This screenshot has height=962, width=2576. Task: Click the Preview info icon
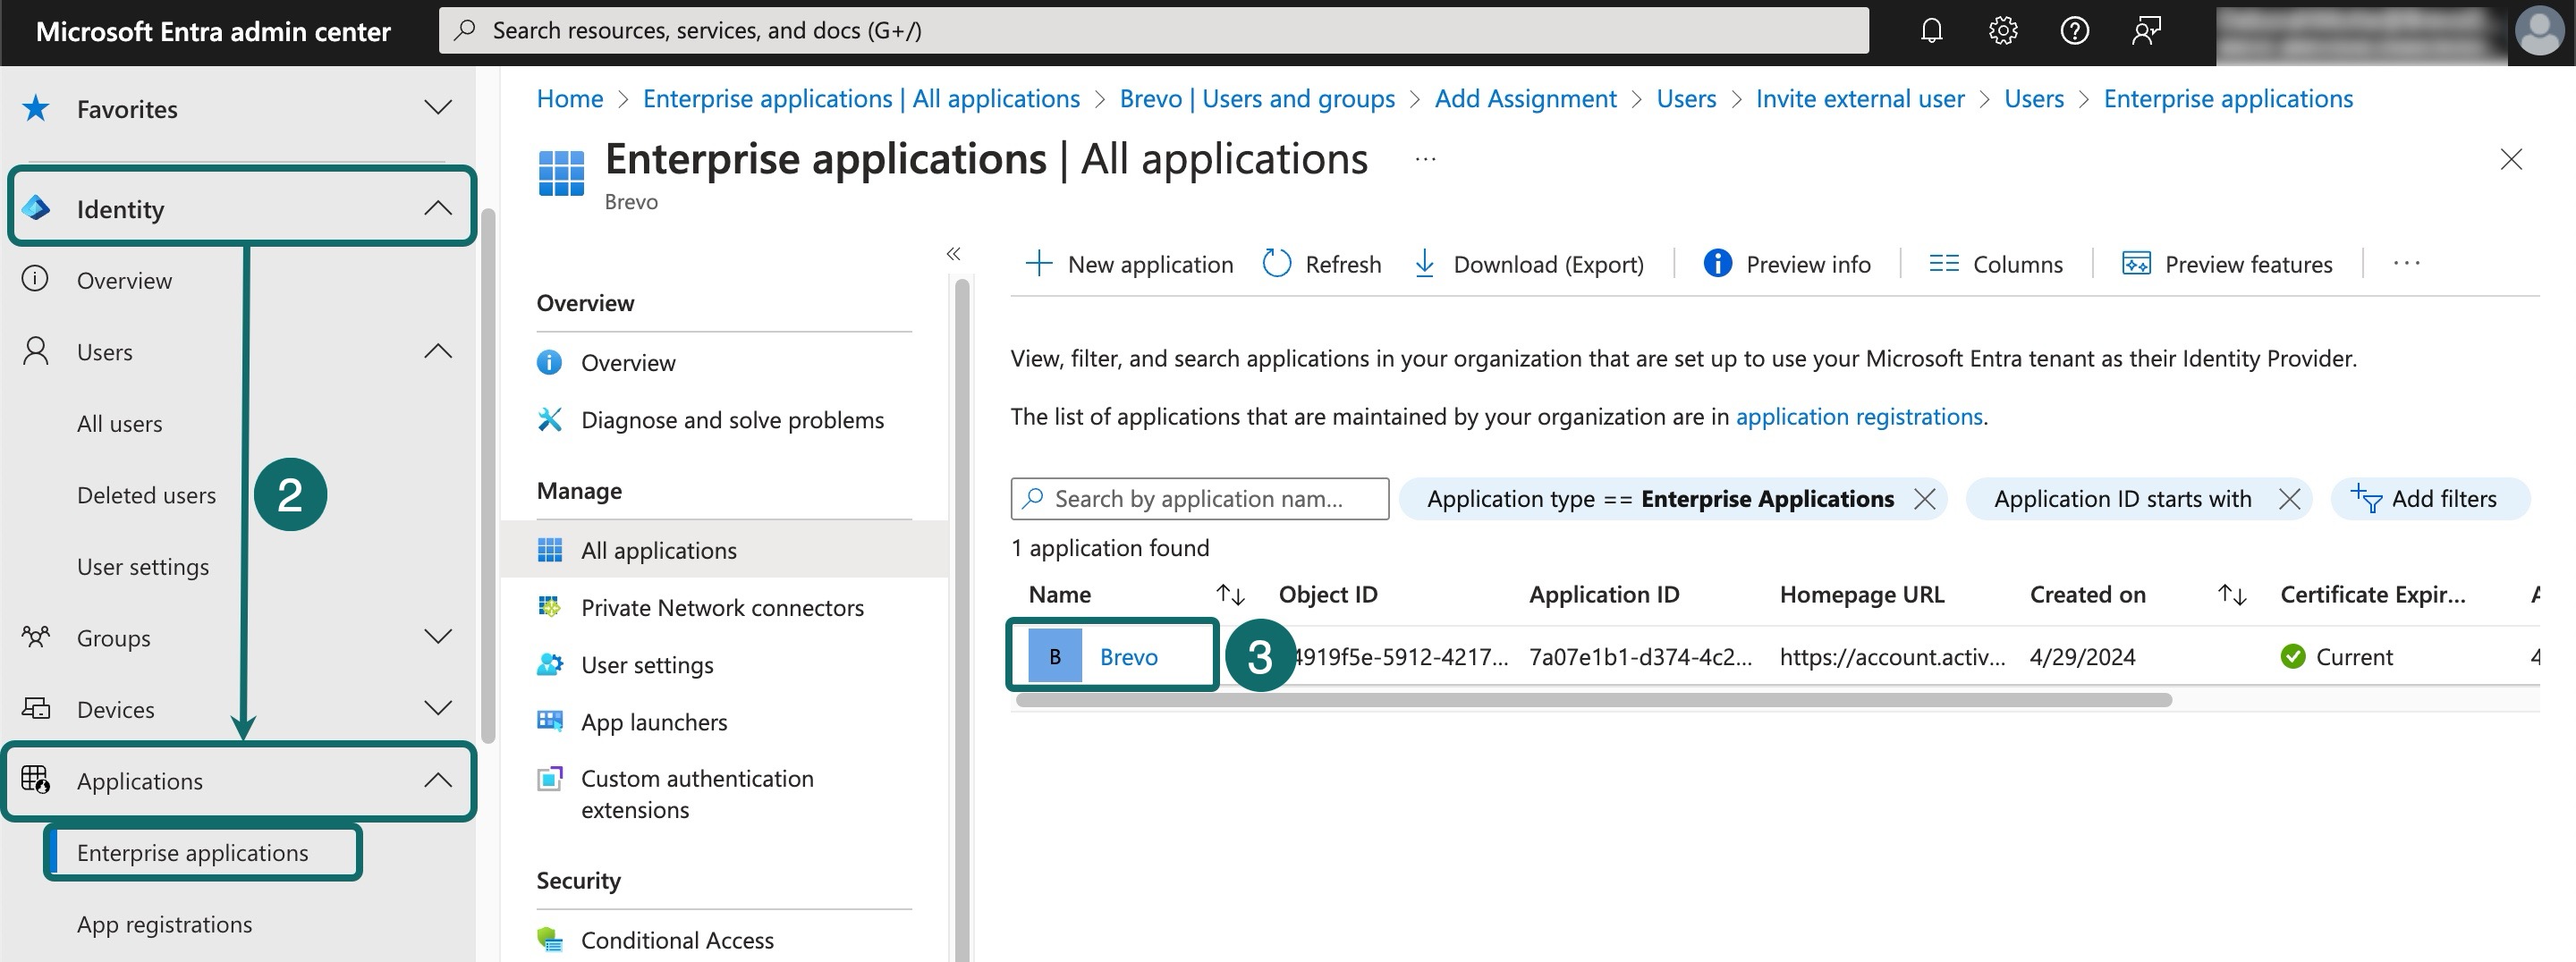(1716, 263)
